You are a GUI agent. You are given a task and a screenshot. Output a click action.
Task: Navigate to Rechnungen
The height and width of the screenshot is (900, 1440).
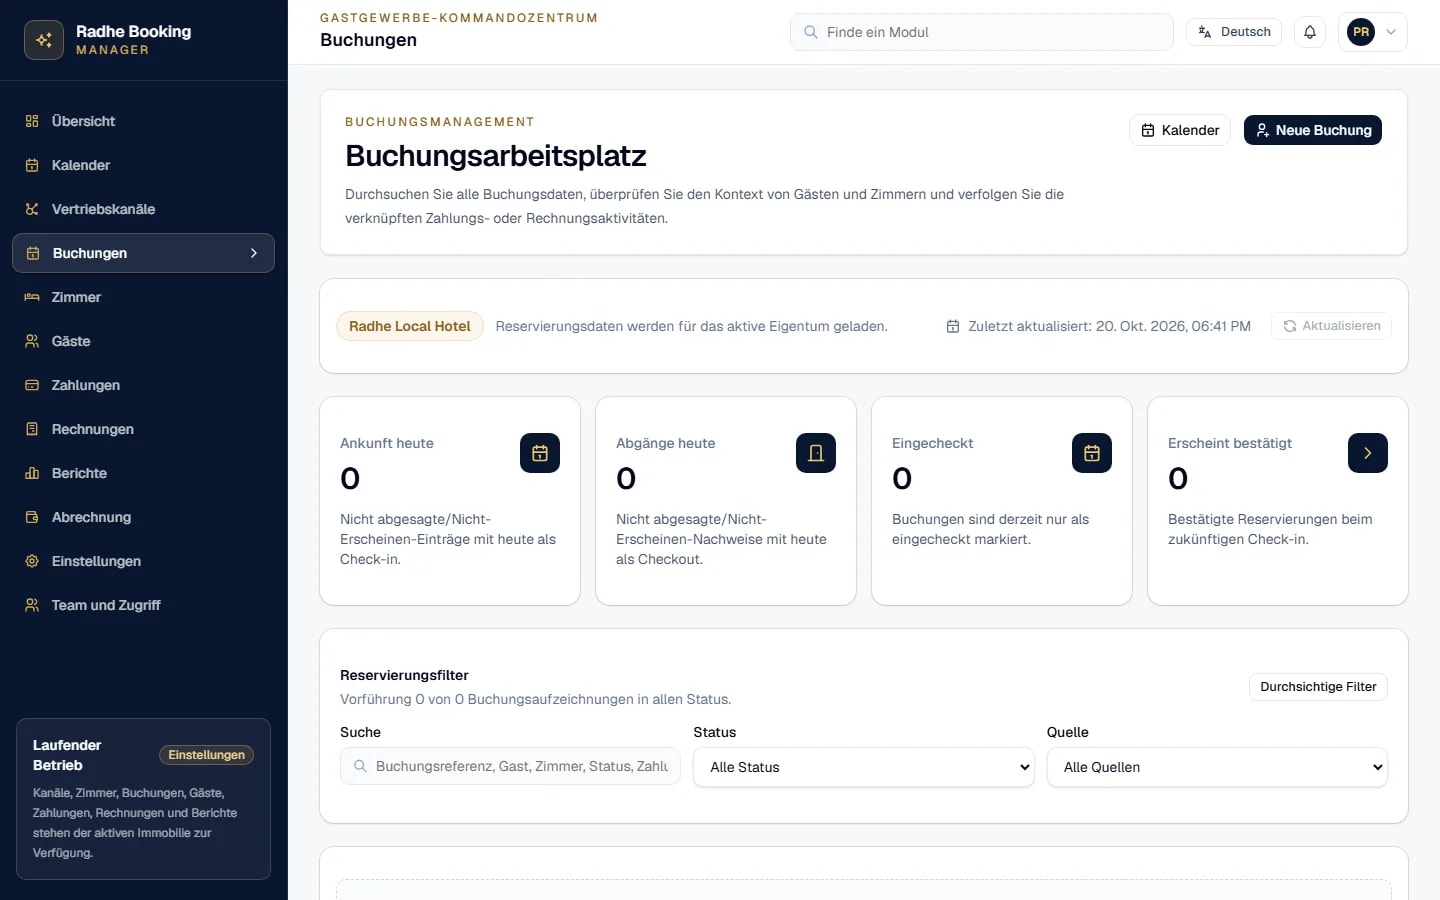click(143, 429)
